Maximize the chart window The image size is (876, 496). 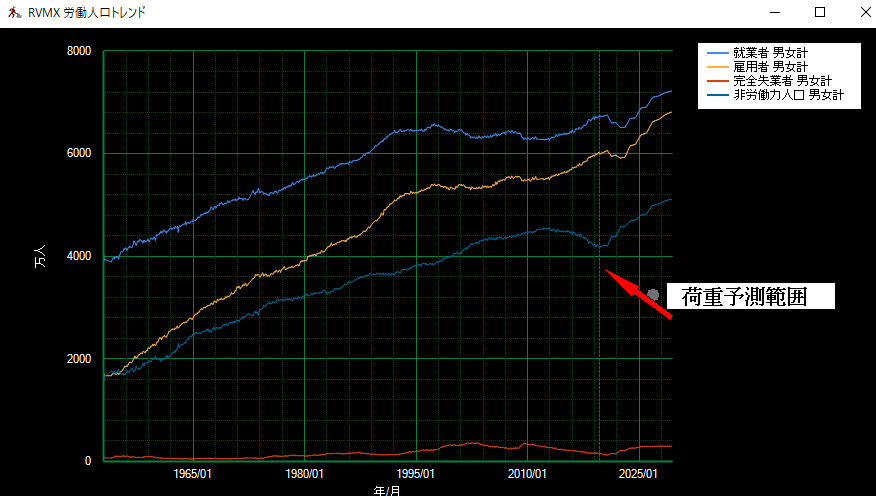click(x=820, y=12)
